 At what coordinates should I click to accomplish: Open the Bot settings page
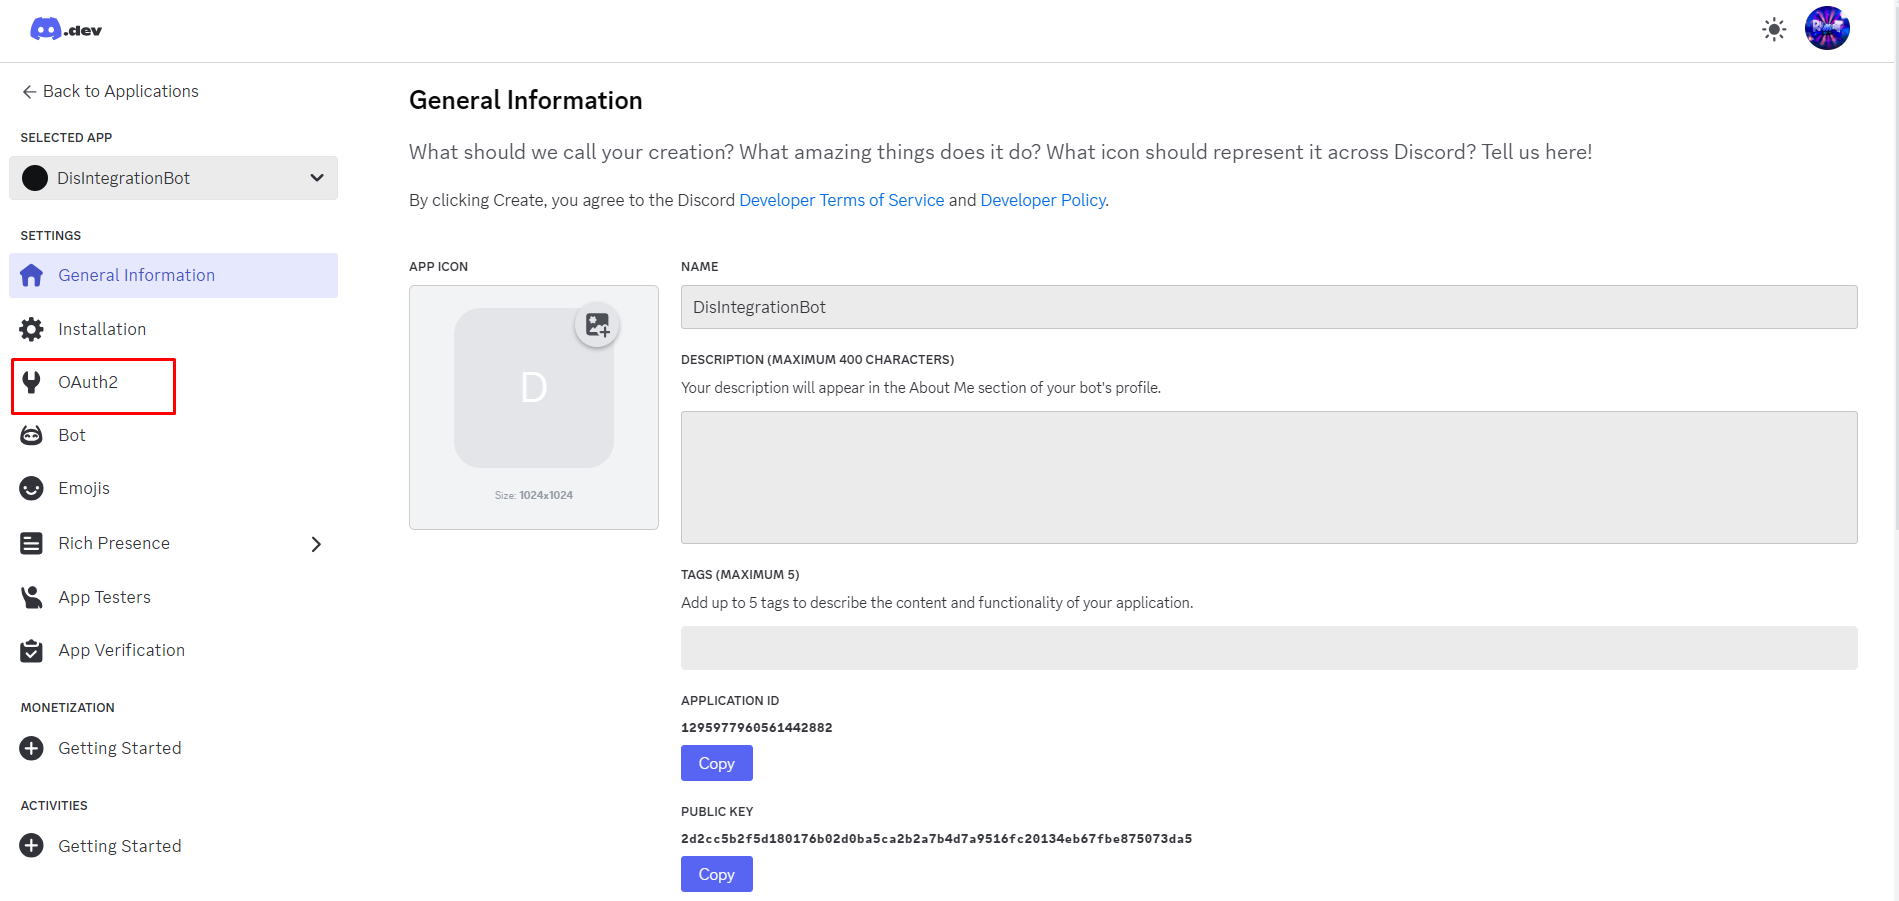pyautogui.click(x=72, y=435)
